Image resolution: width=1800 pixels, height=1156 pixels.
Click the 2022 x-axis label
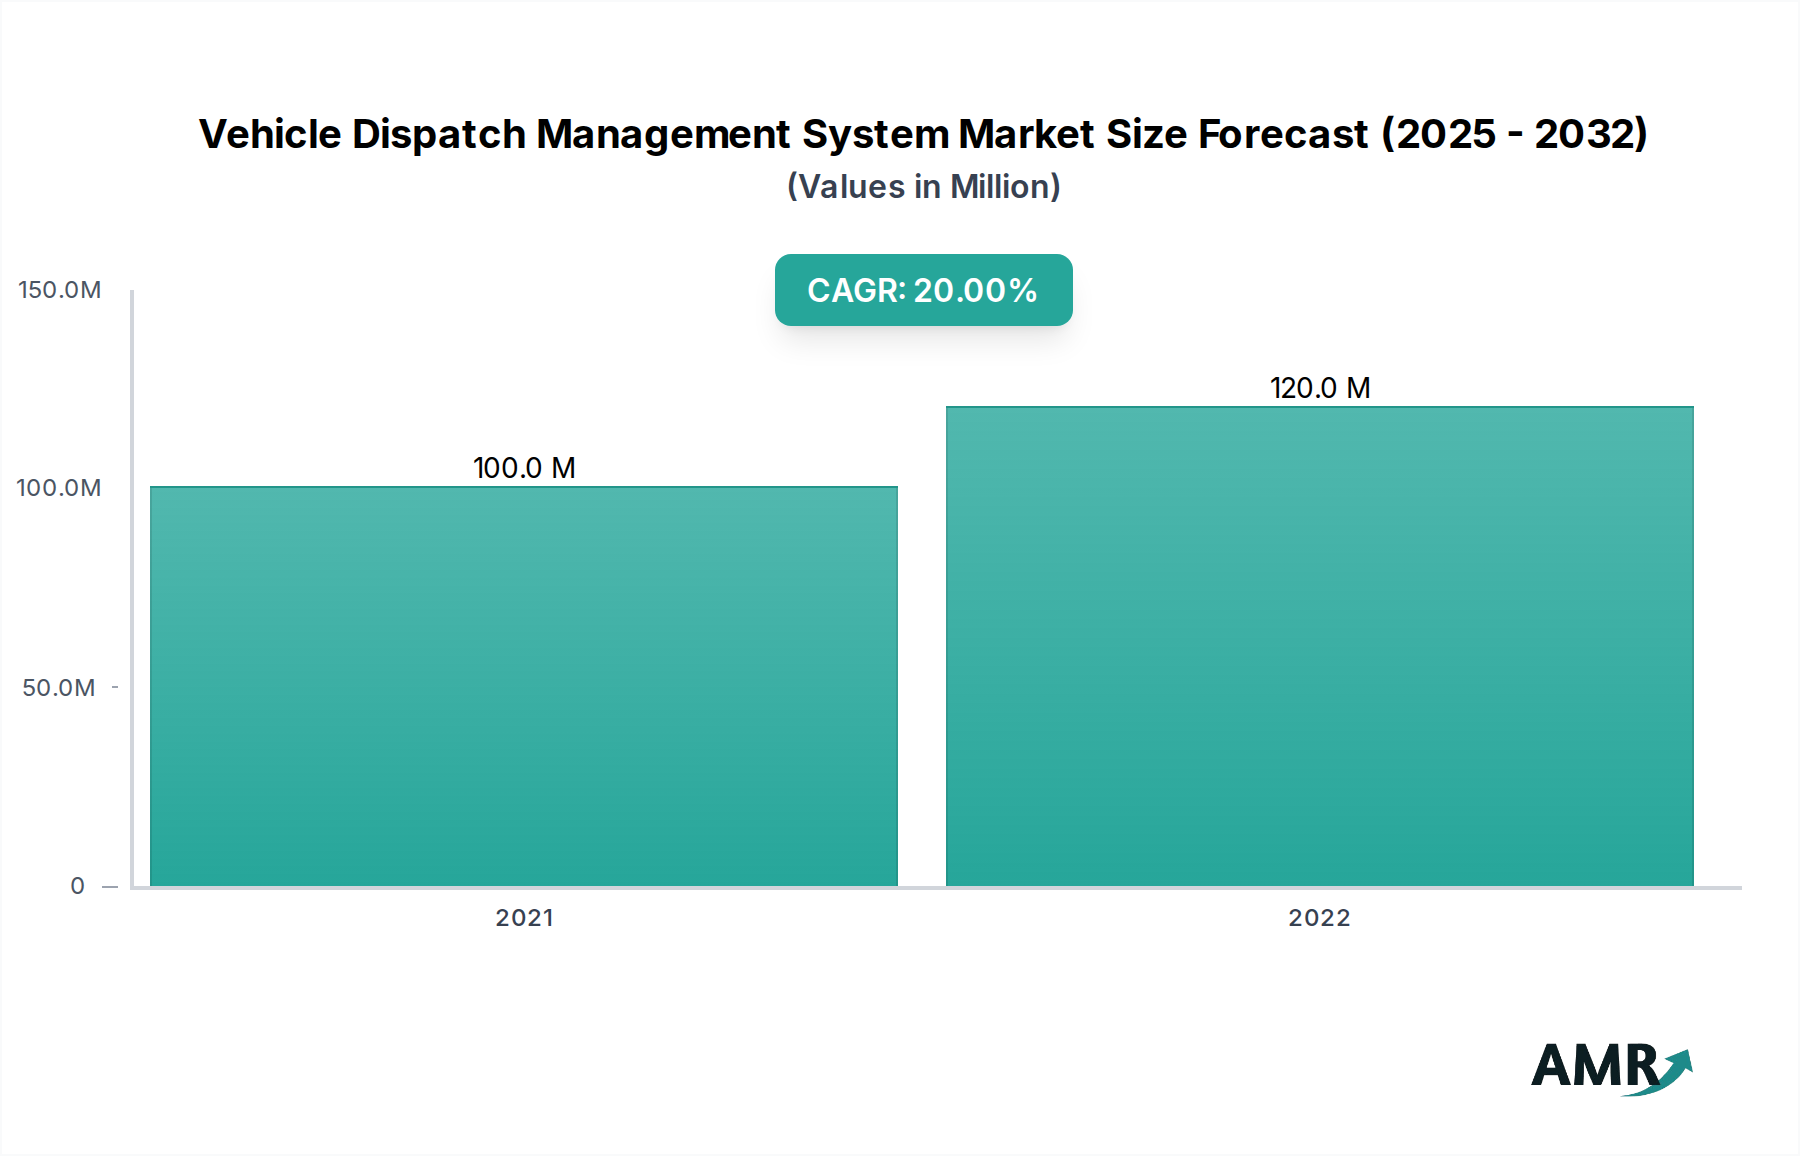[1319, 918]
